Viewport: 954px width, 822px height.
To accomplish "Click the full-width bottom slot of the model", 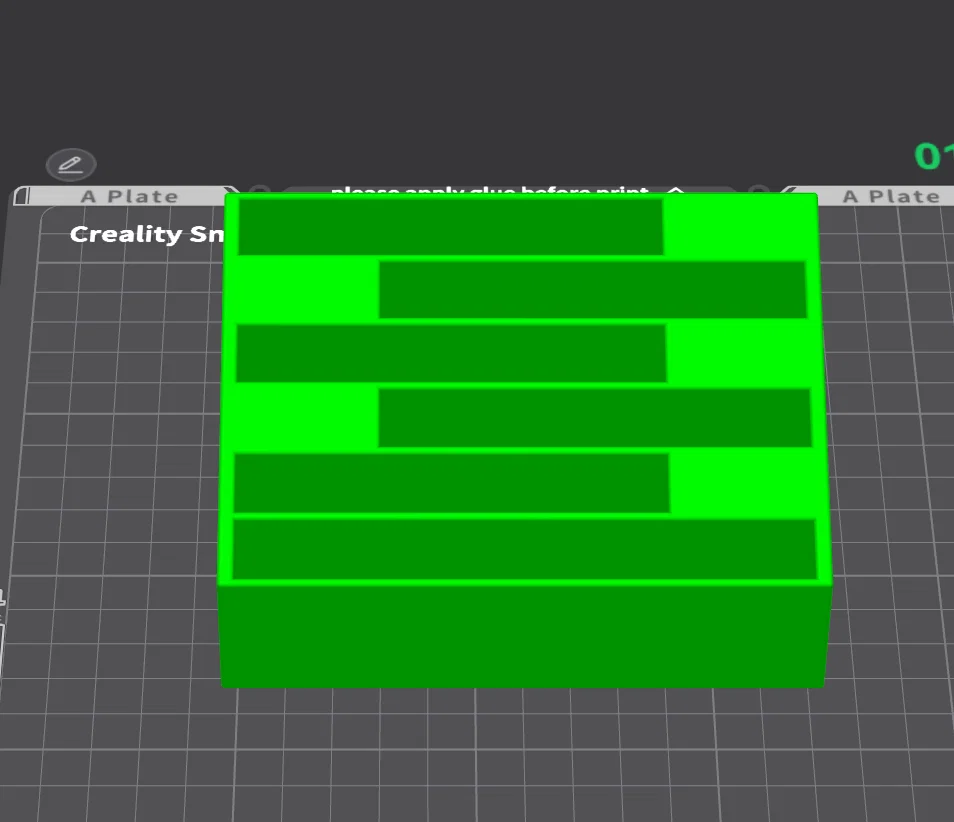I will coord(524,549).
